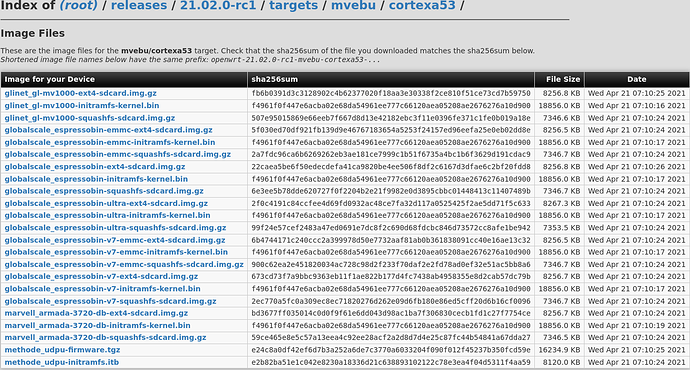Image resolution: width=690 pixels, height=370 pixels.
Task: Open globalscale_espressobin-ultra-squashfs-sdcard.img.gz link
Action: (x=115, y=227)
